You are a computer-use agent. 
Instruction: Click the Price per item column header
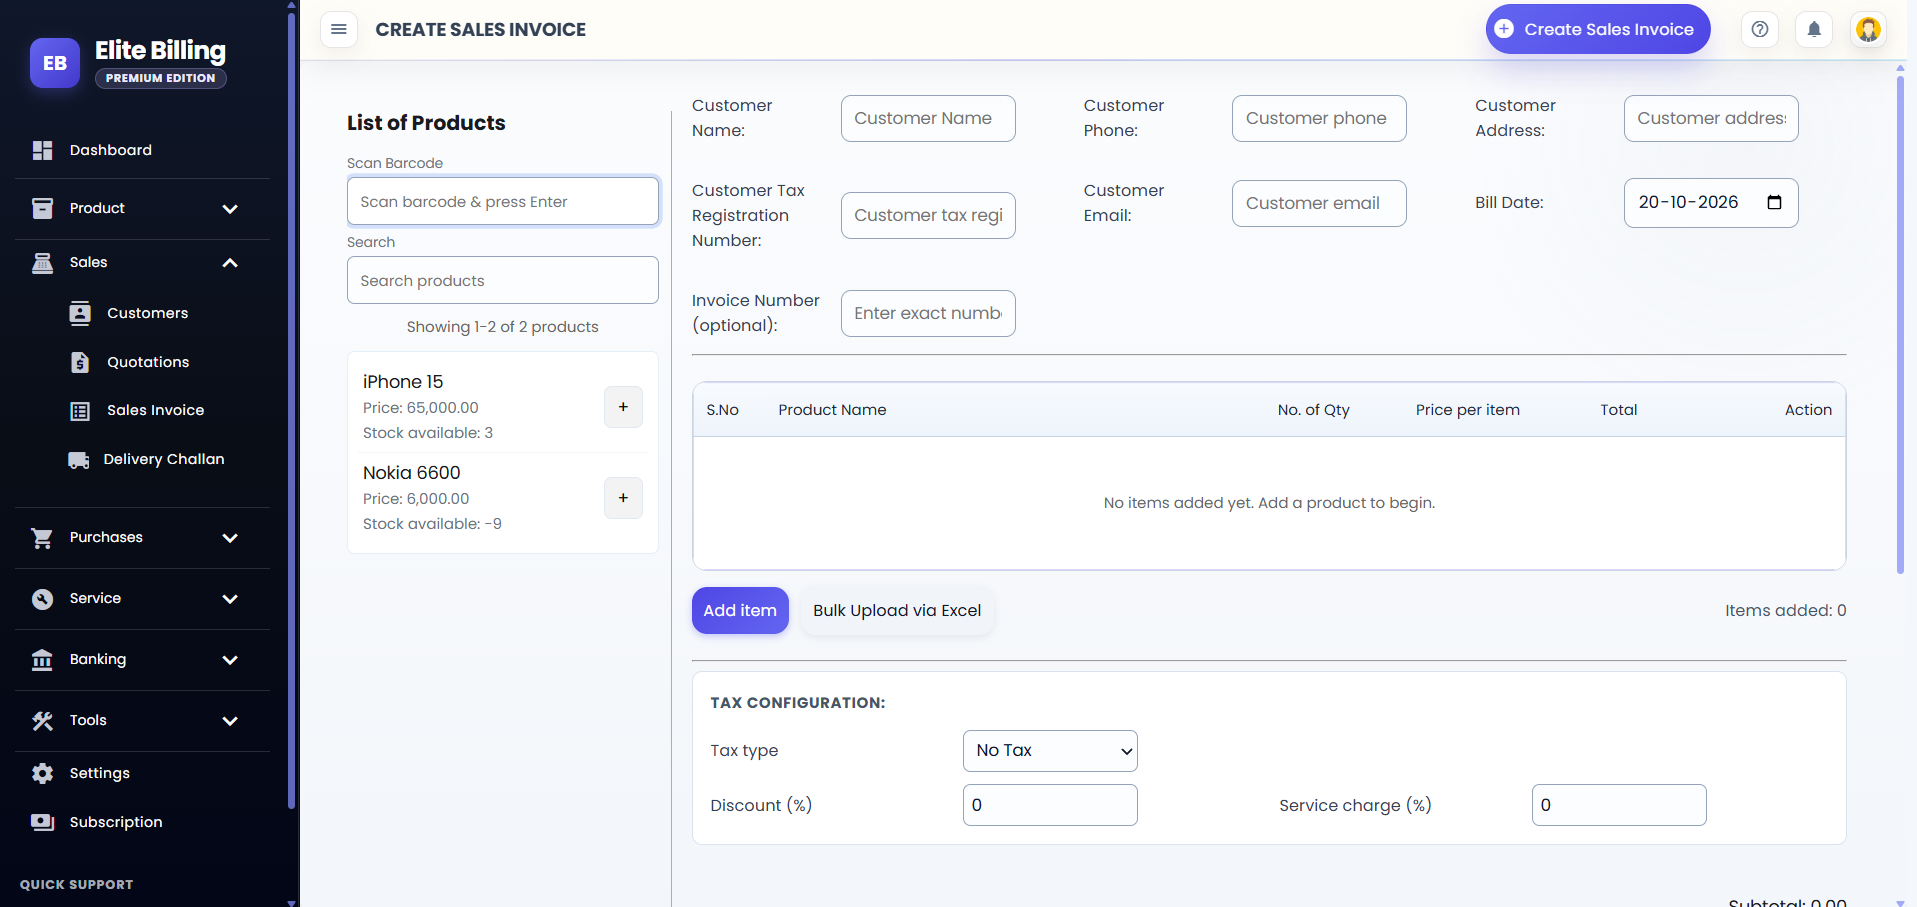(1468, 410)
